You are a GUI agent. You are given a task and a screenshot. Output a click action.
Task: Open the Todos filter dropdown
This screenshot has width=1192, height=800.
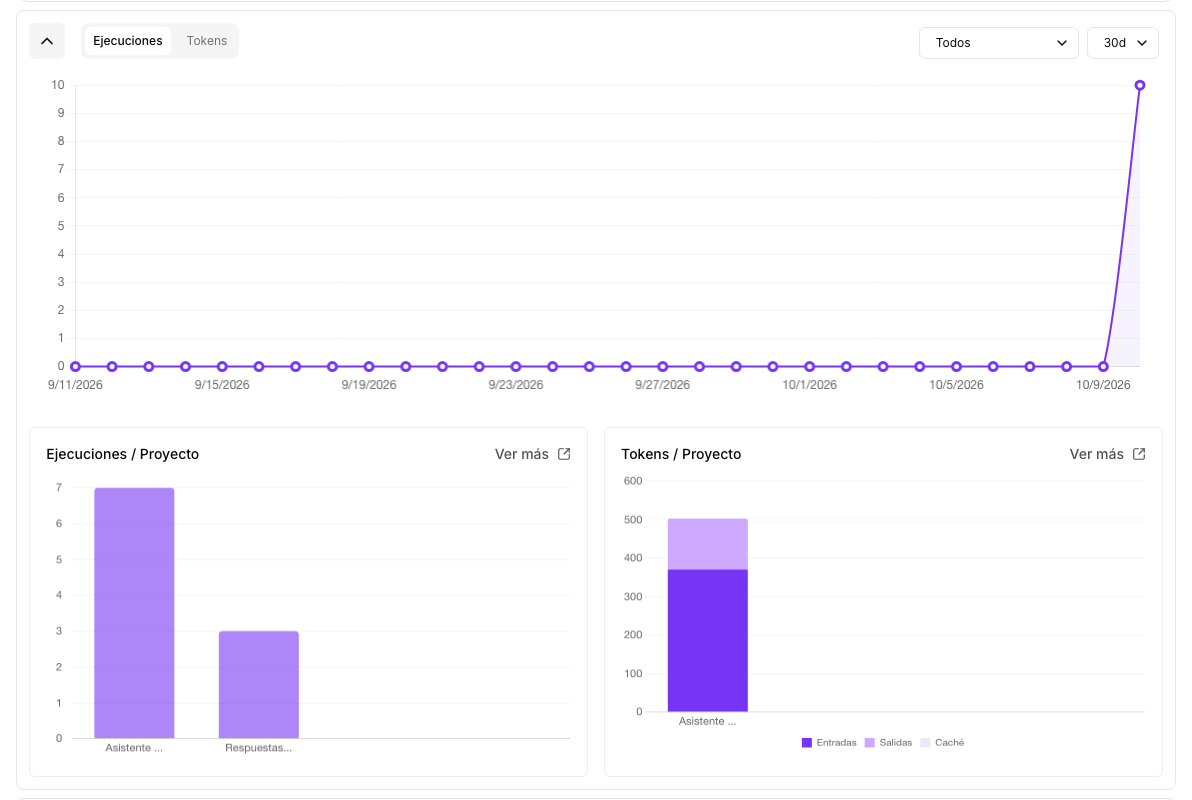pos(998,43)
